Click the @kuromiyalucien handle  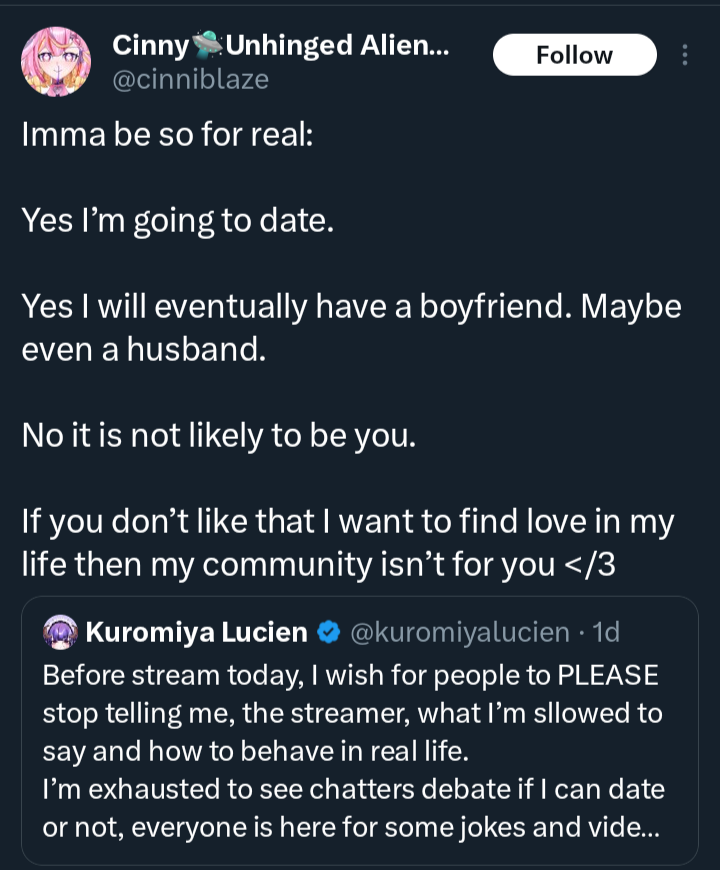click(460, 632)
